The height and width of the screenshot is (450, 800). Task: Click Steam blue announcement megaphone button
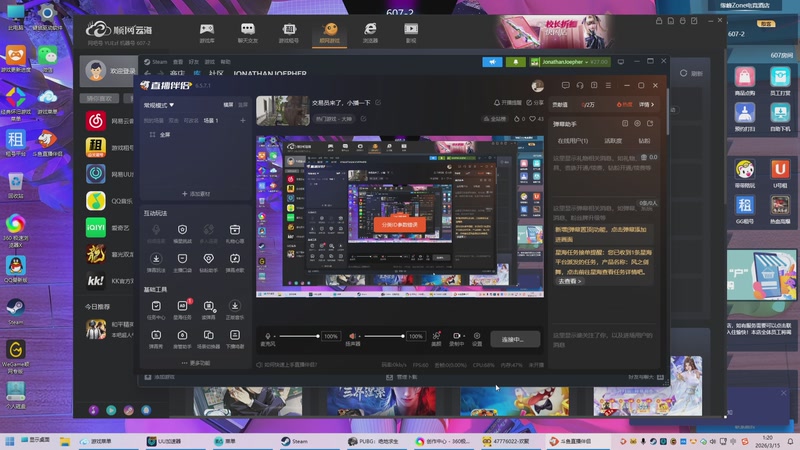[492, 62]
